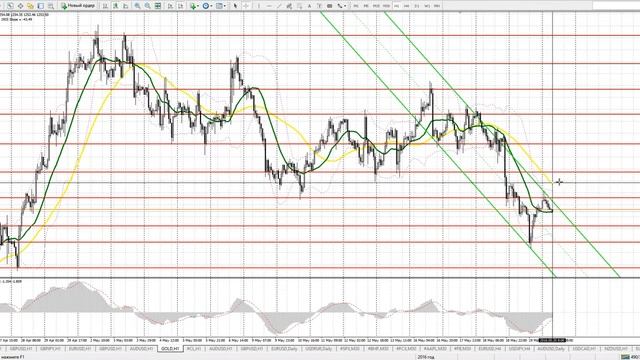The image size is (640, 360).
Task: Click the connection status bars indicator
Action: click(625, 357)
